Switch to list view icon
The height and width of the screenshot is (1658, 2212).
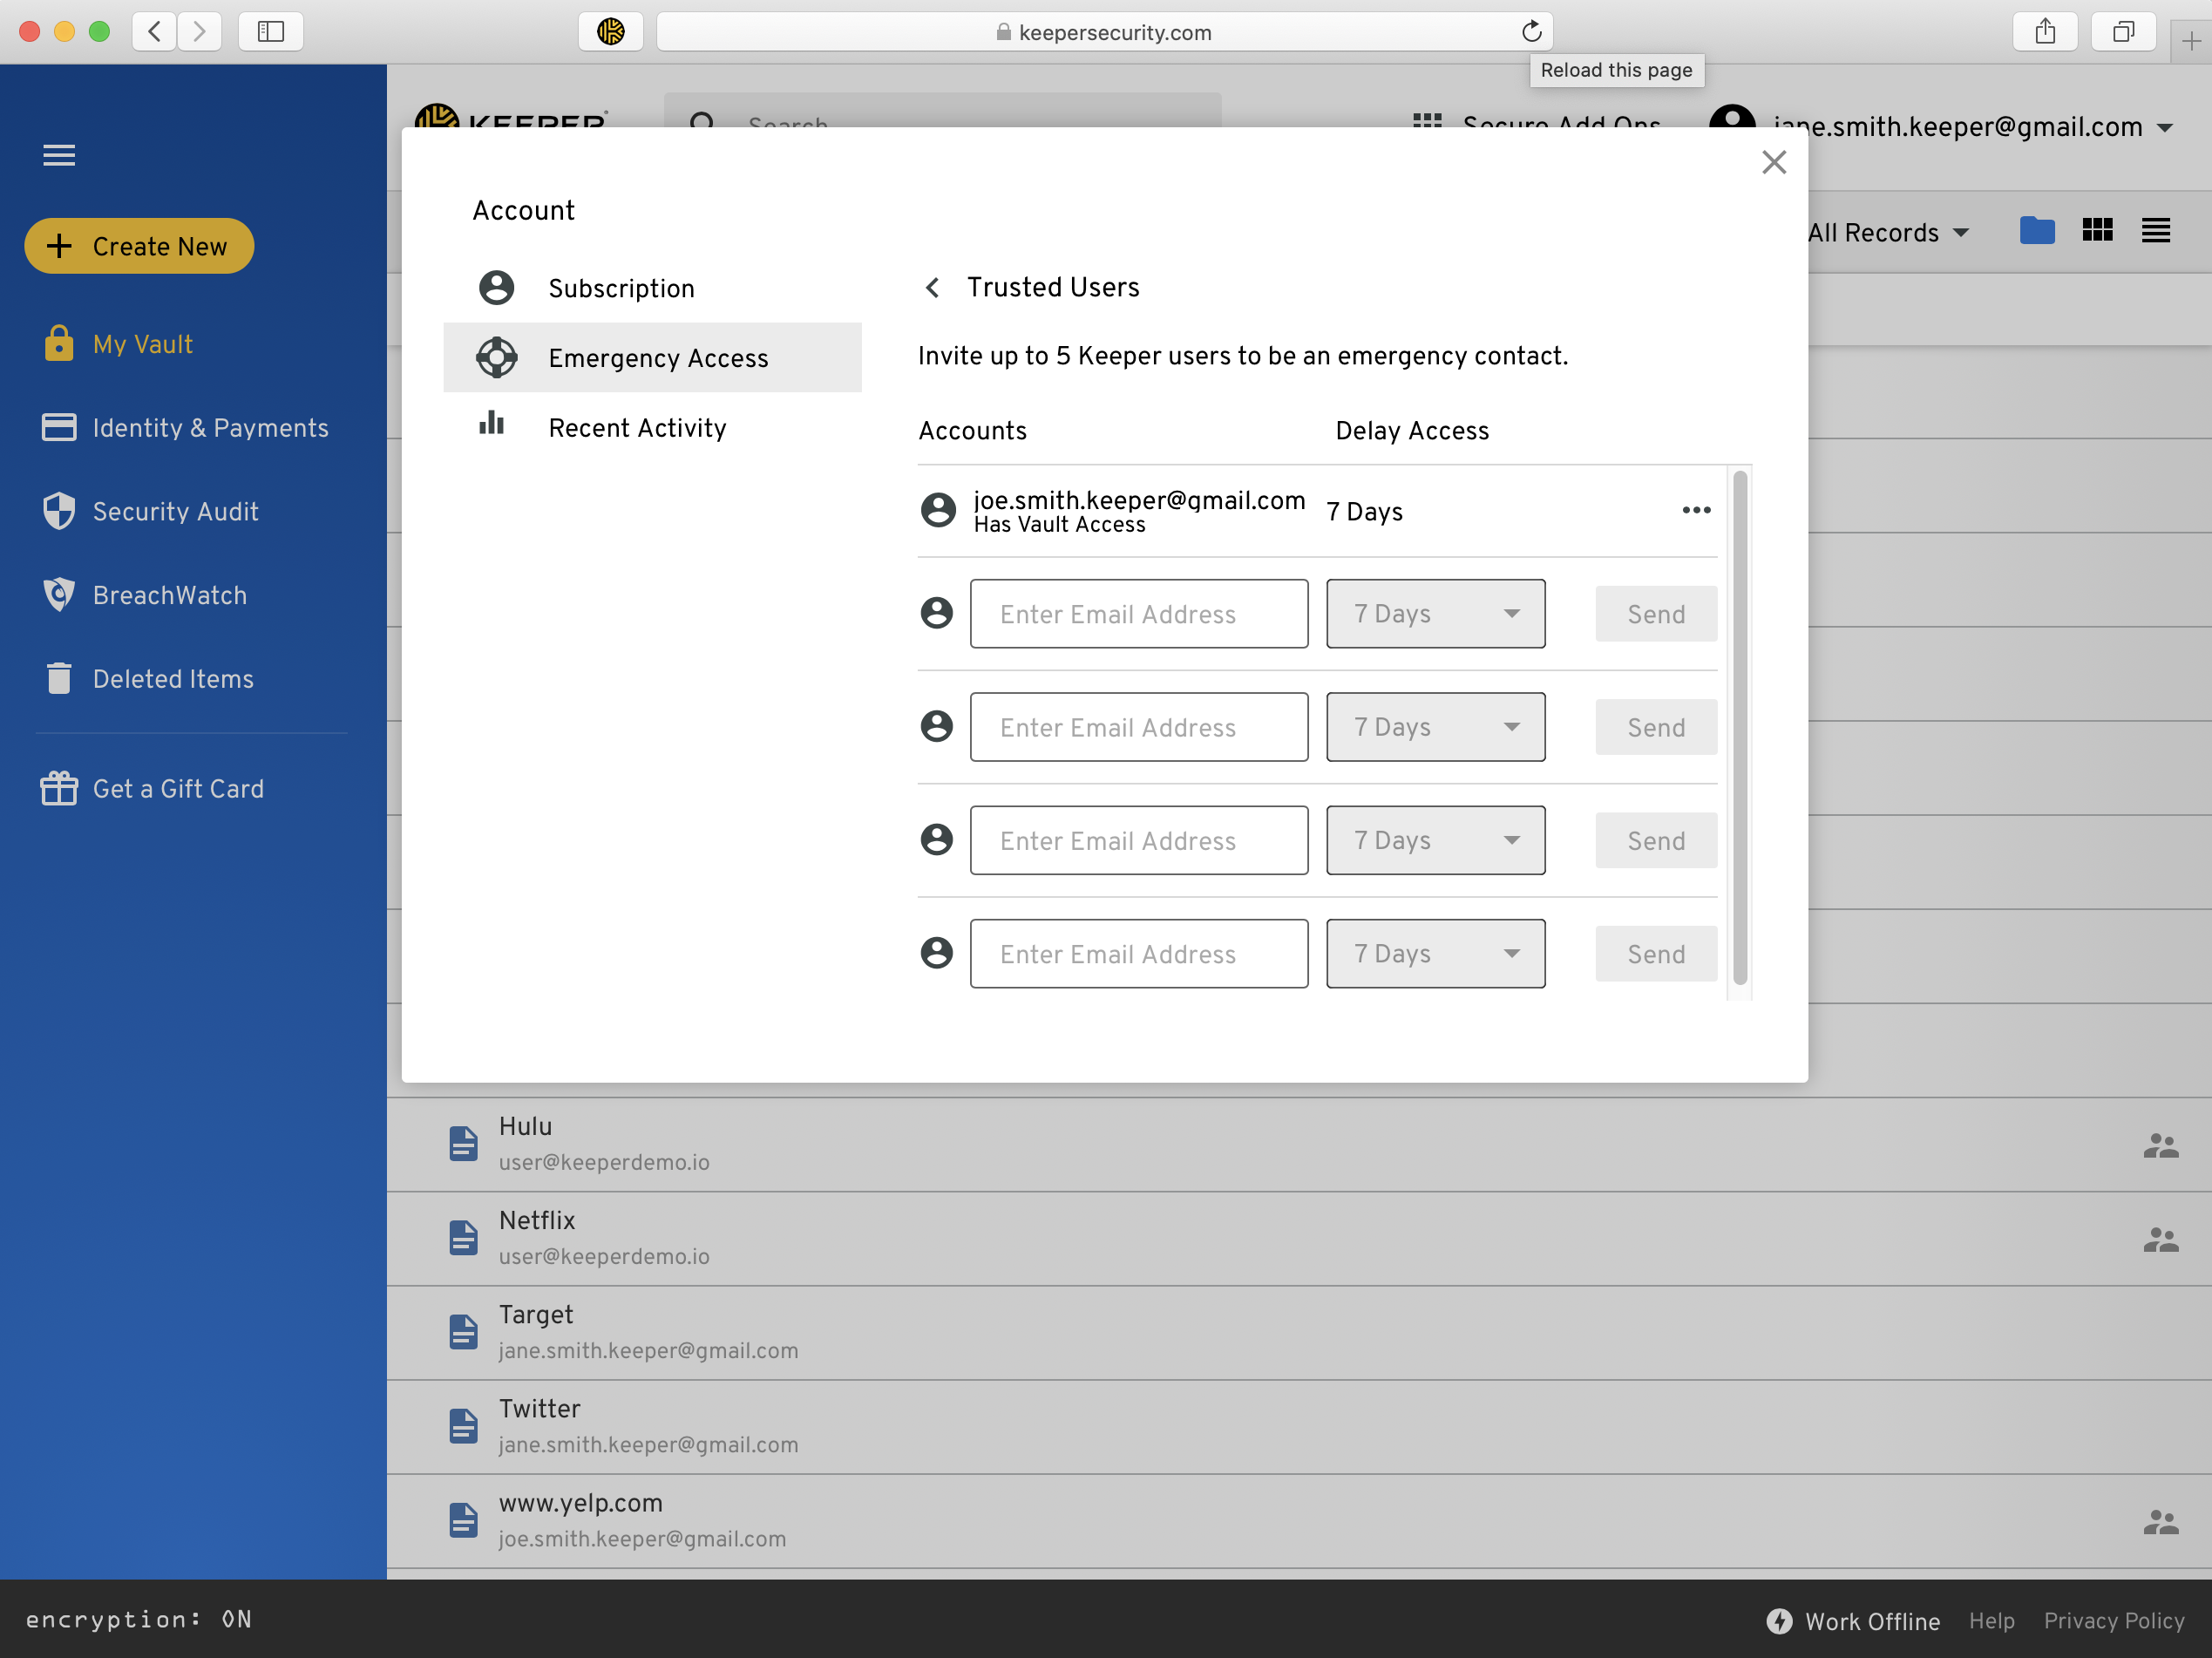(2155, 231)
